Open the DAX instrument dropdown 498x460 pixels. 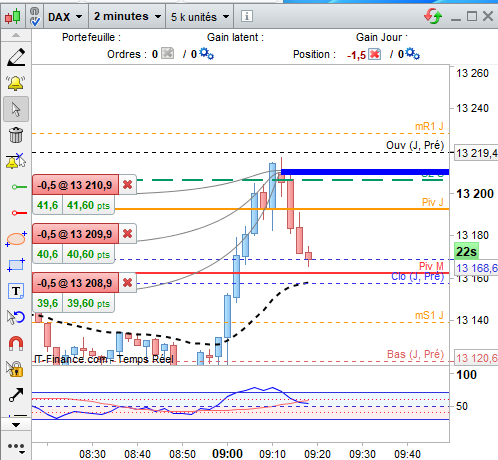[65, 17]
